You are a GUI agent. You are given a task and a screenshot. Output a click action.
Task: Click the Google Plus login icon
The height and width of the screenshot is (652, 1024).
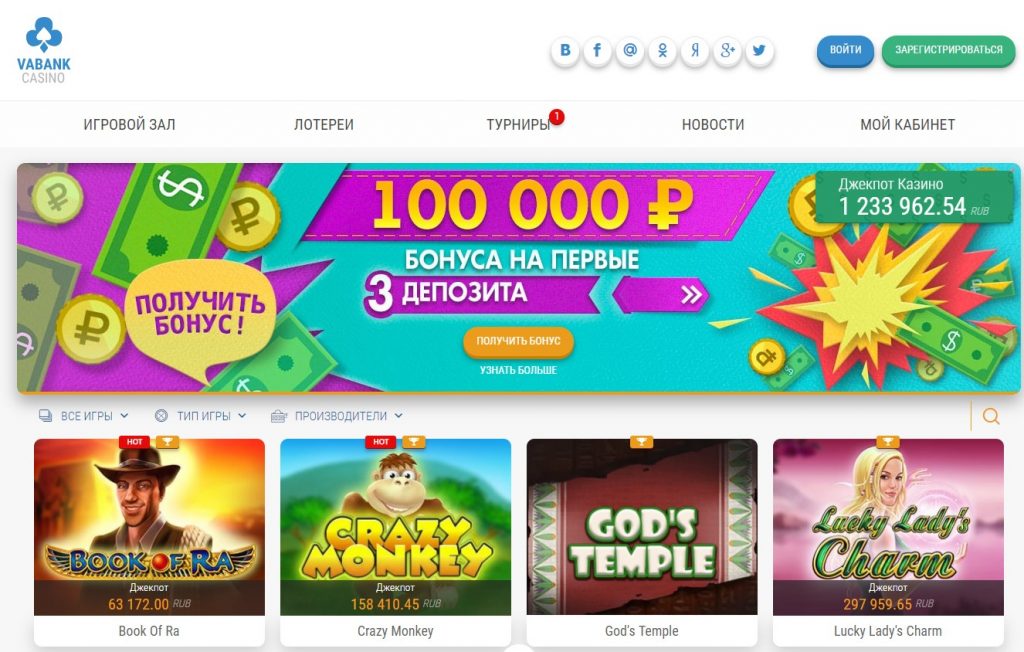point(727,50)
